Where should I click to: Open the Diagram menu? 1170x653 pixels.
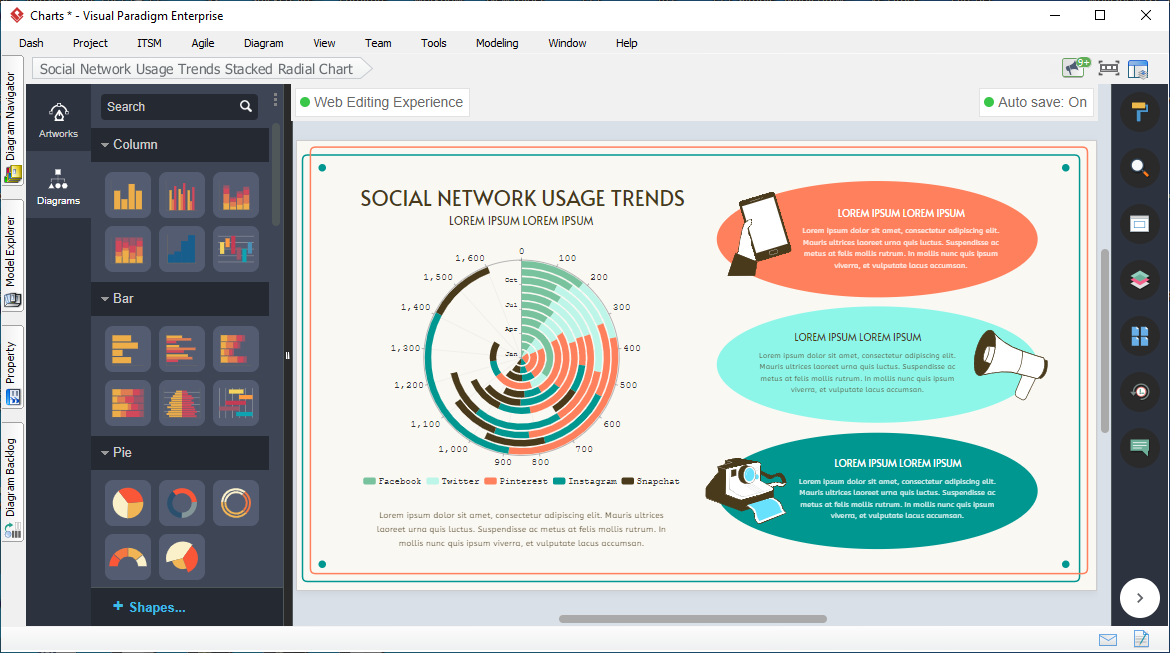click(263, 43)
